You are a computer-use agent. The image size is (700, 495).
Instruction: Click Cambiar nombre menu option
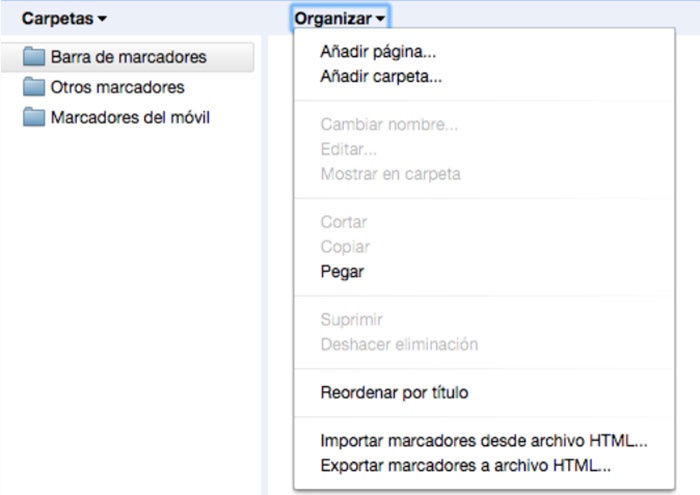(389, 125)
